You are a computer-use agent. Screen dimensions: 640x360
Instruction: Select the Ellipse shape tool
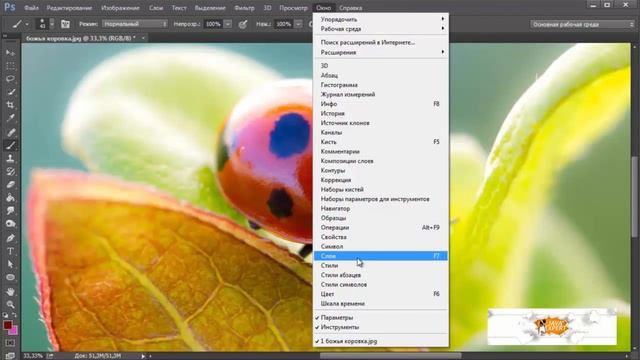(10, 277)
